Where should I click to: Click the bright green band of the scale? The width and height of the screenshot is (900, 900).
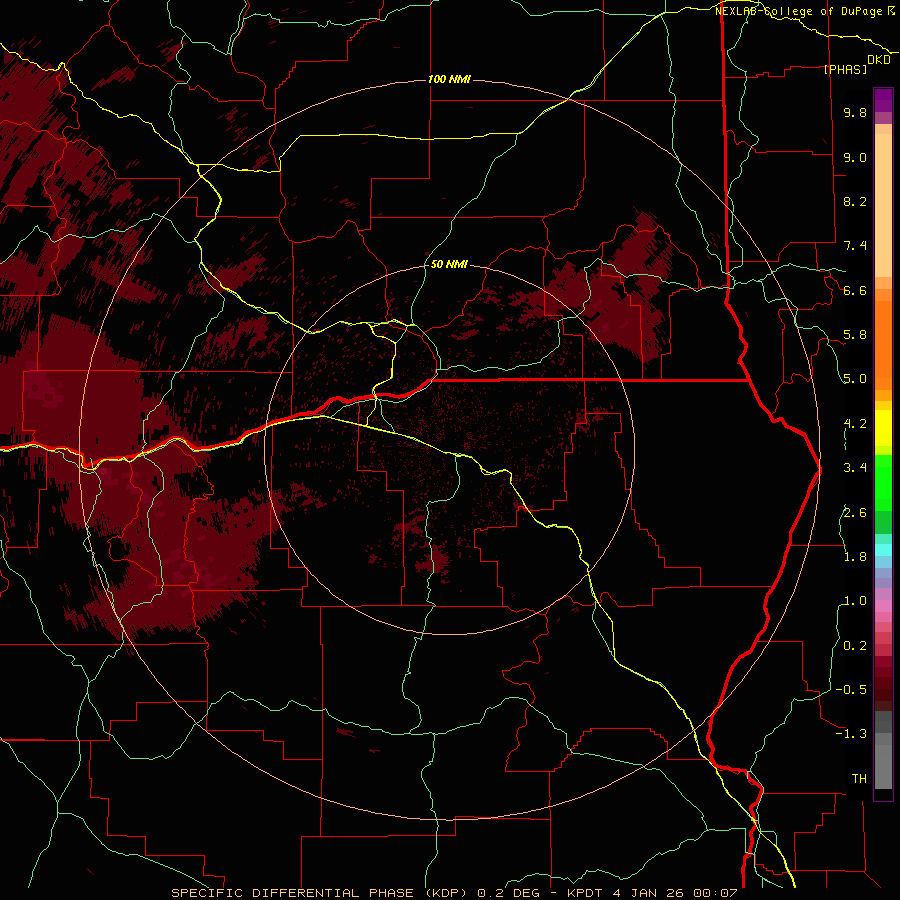tap(883, 482)
